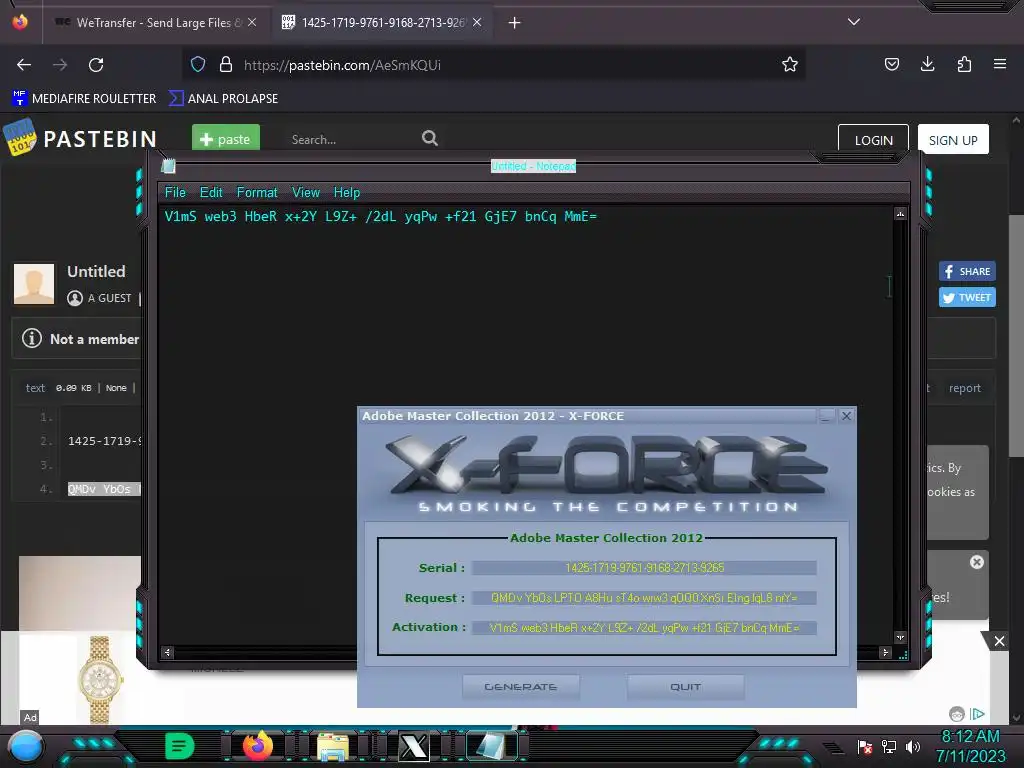Click the padlock site info icon

click(226, 64)
